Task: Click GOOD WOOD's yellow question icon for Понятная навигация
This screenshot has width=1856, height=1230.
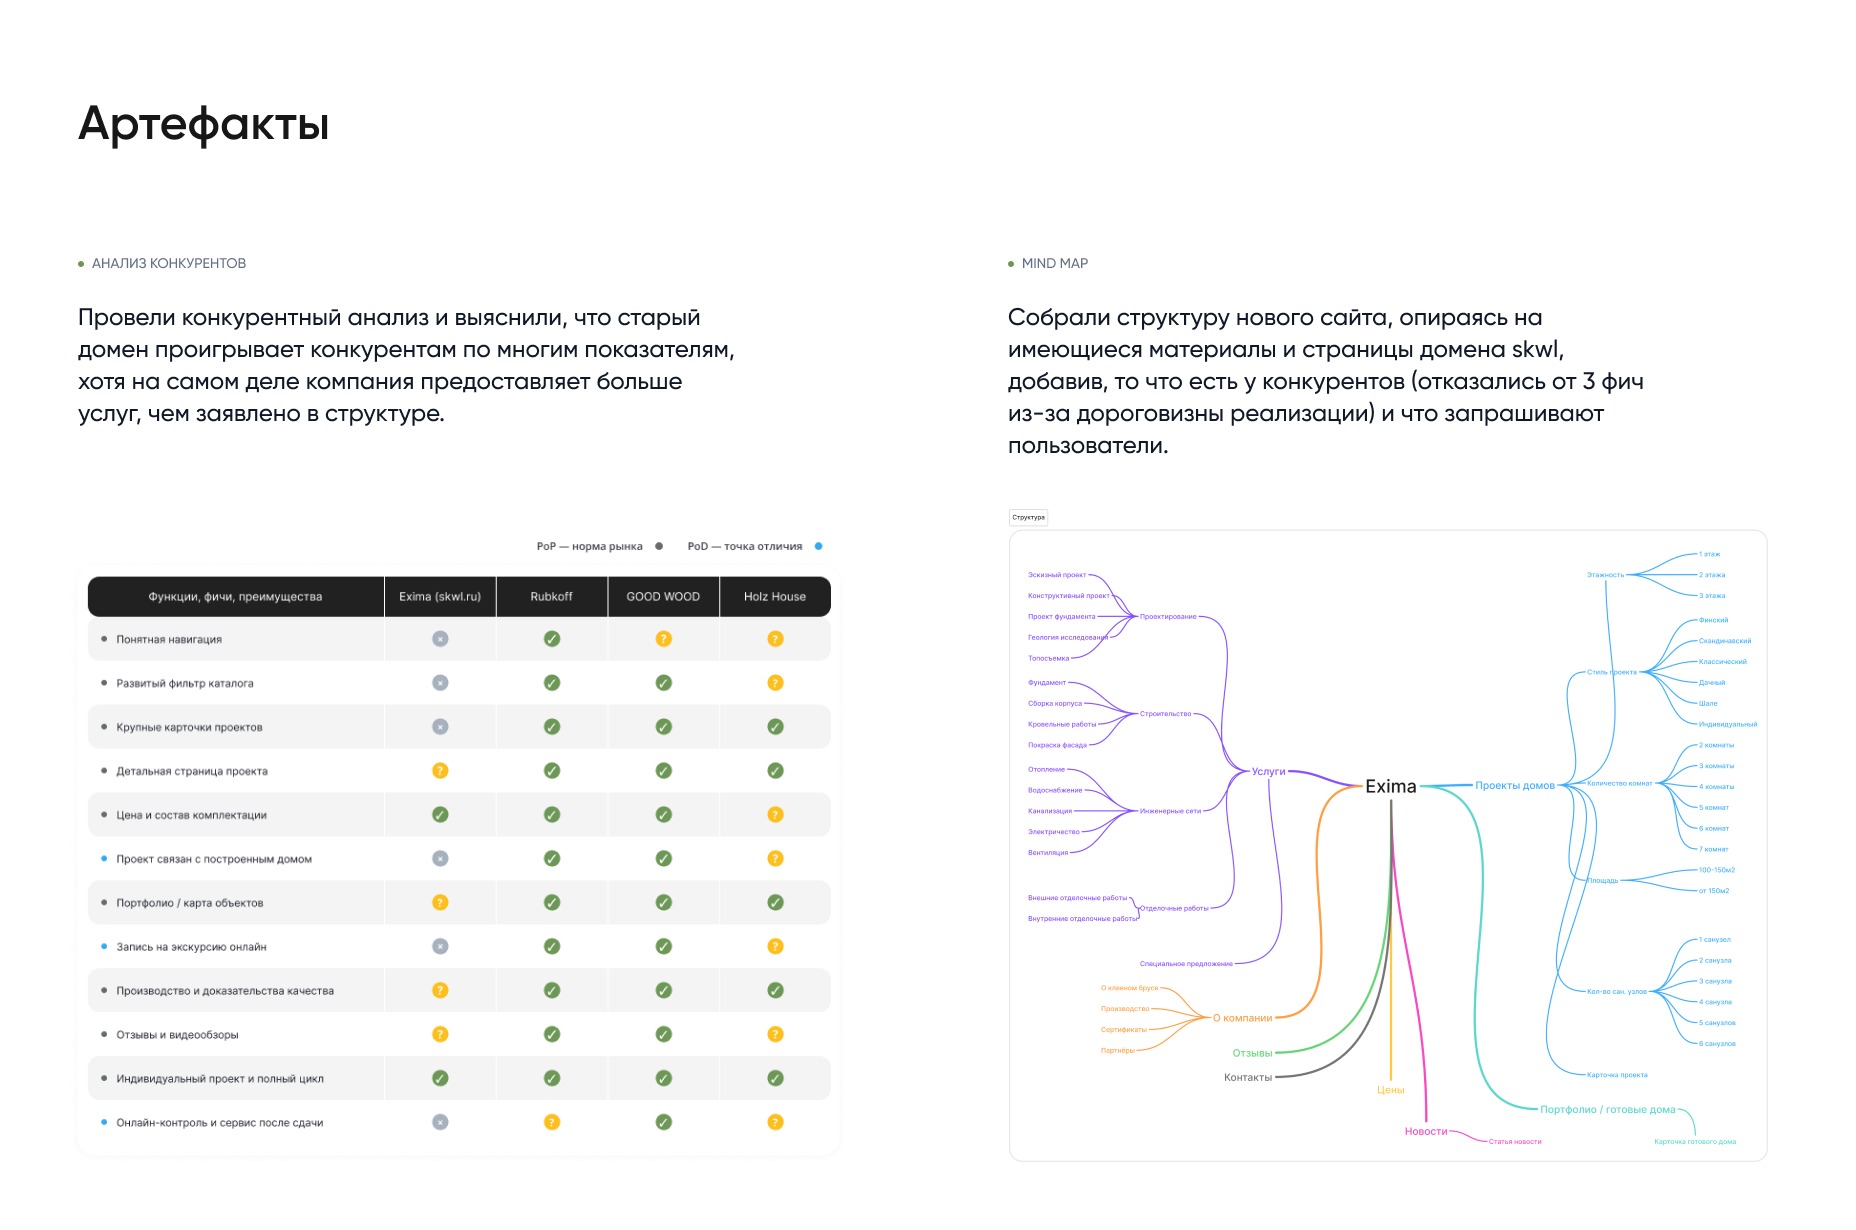Action: point(663,639)
